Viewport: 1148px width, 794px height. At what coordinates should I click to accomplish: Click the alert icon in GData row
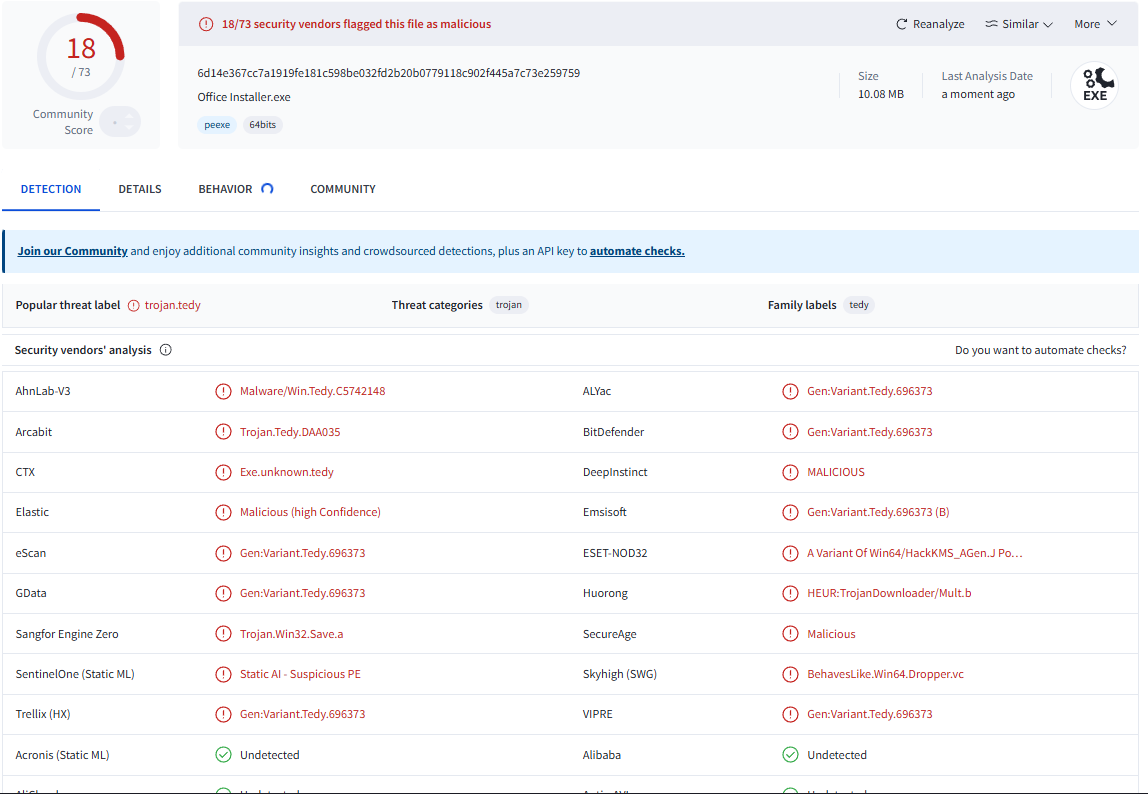223,593
